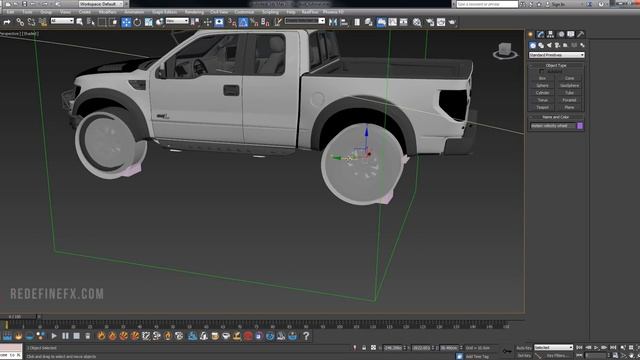Collapse the Object Type rollout

(x=556, y=65)
